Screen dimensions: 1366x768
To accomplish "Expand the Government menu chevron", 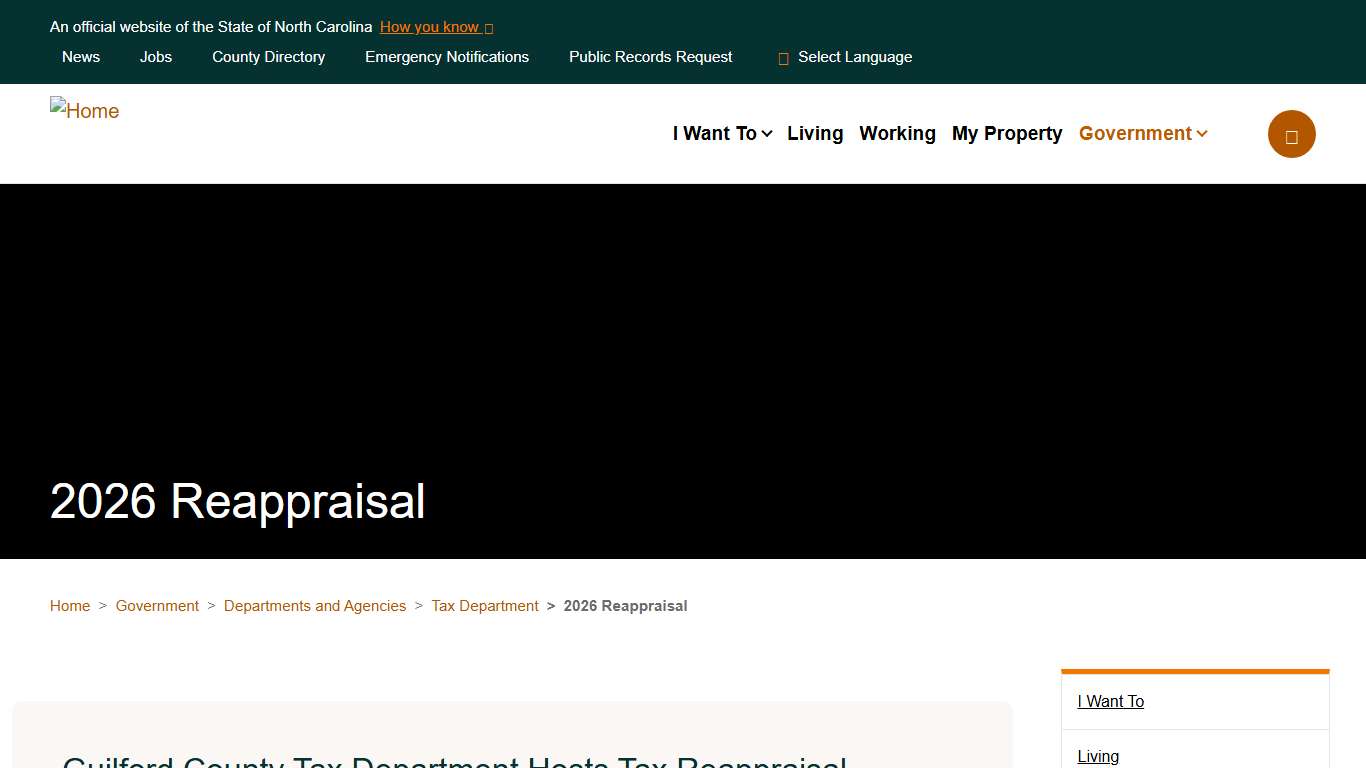I will (1202, 134).
